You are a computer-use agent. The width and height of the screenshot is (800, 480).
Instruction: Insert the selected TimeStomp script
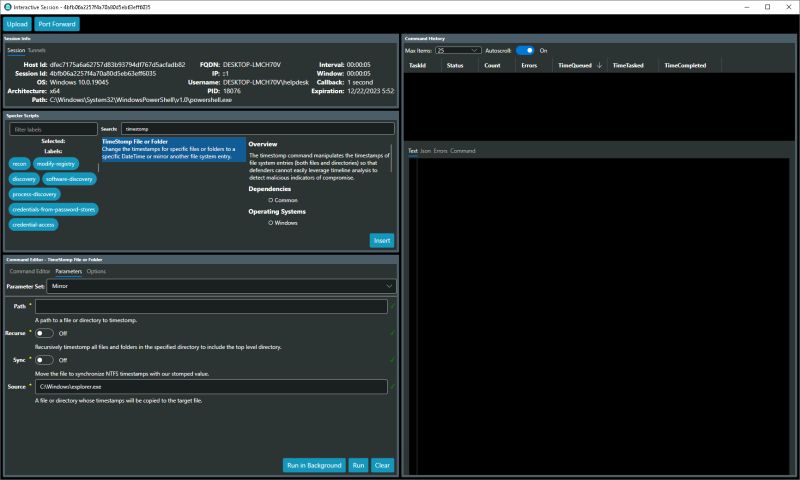[x=382, y=240]
